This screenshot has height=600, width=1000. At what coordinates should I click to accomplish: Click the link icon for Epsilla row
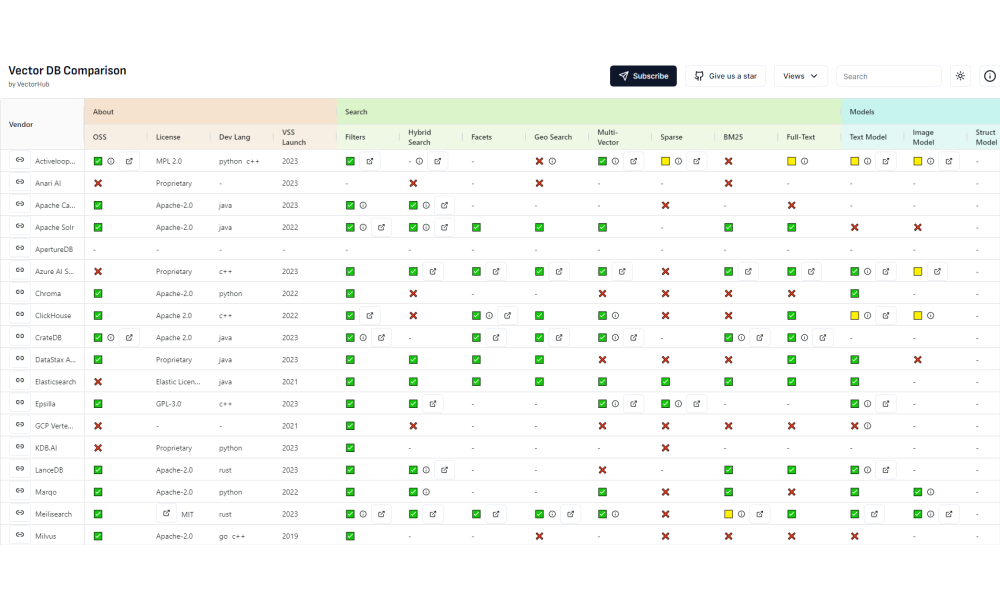(x=20, y=403)
